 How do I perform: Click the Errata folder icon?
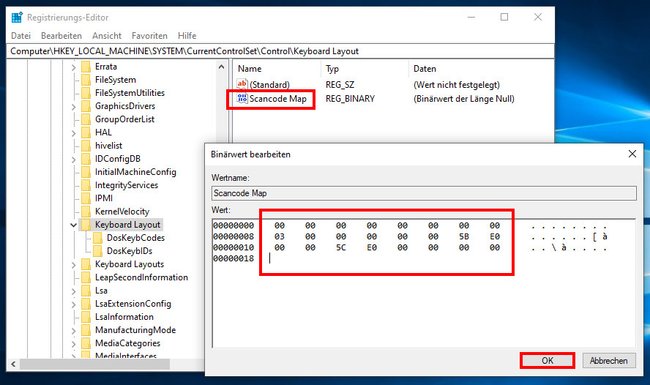pos(86,67)
